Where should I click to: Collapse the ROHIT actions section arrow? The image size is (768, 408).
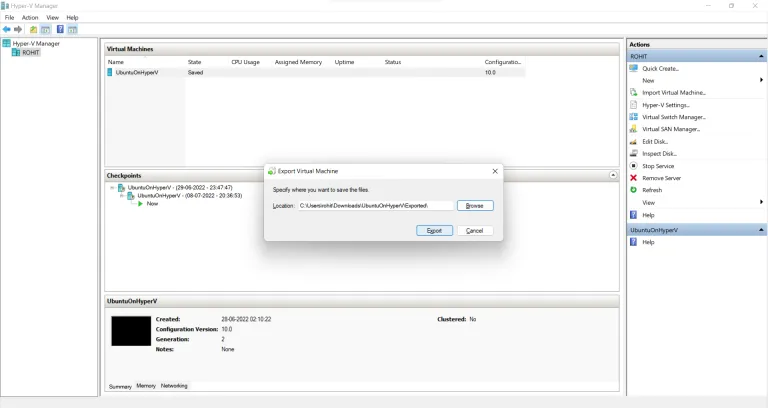pos(761,56)
